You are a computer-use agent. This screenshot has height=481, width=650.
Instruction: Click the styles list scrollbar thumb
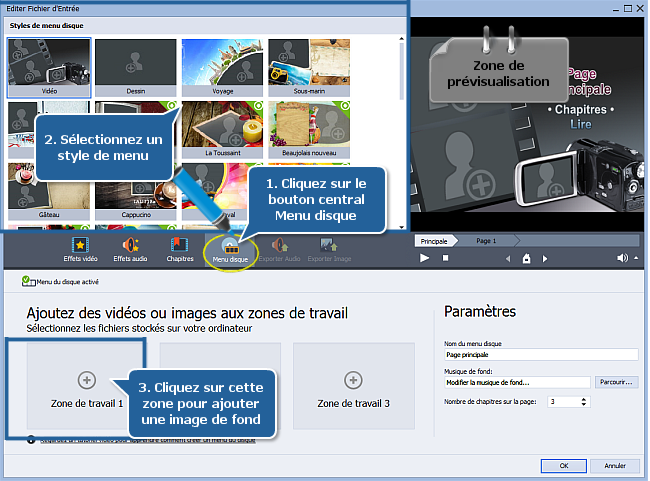pos(401,70)
